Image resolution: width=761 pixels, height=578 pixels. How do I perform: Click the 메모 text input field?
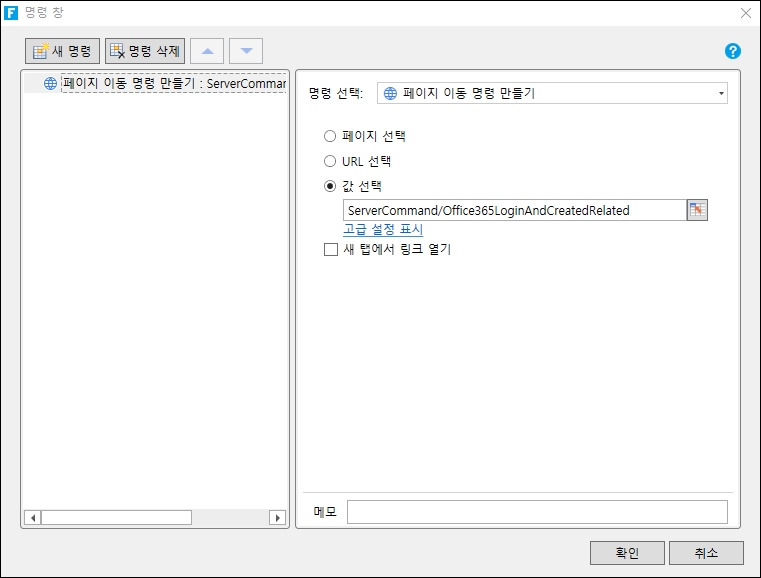[x=537, y=512]
